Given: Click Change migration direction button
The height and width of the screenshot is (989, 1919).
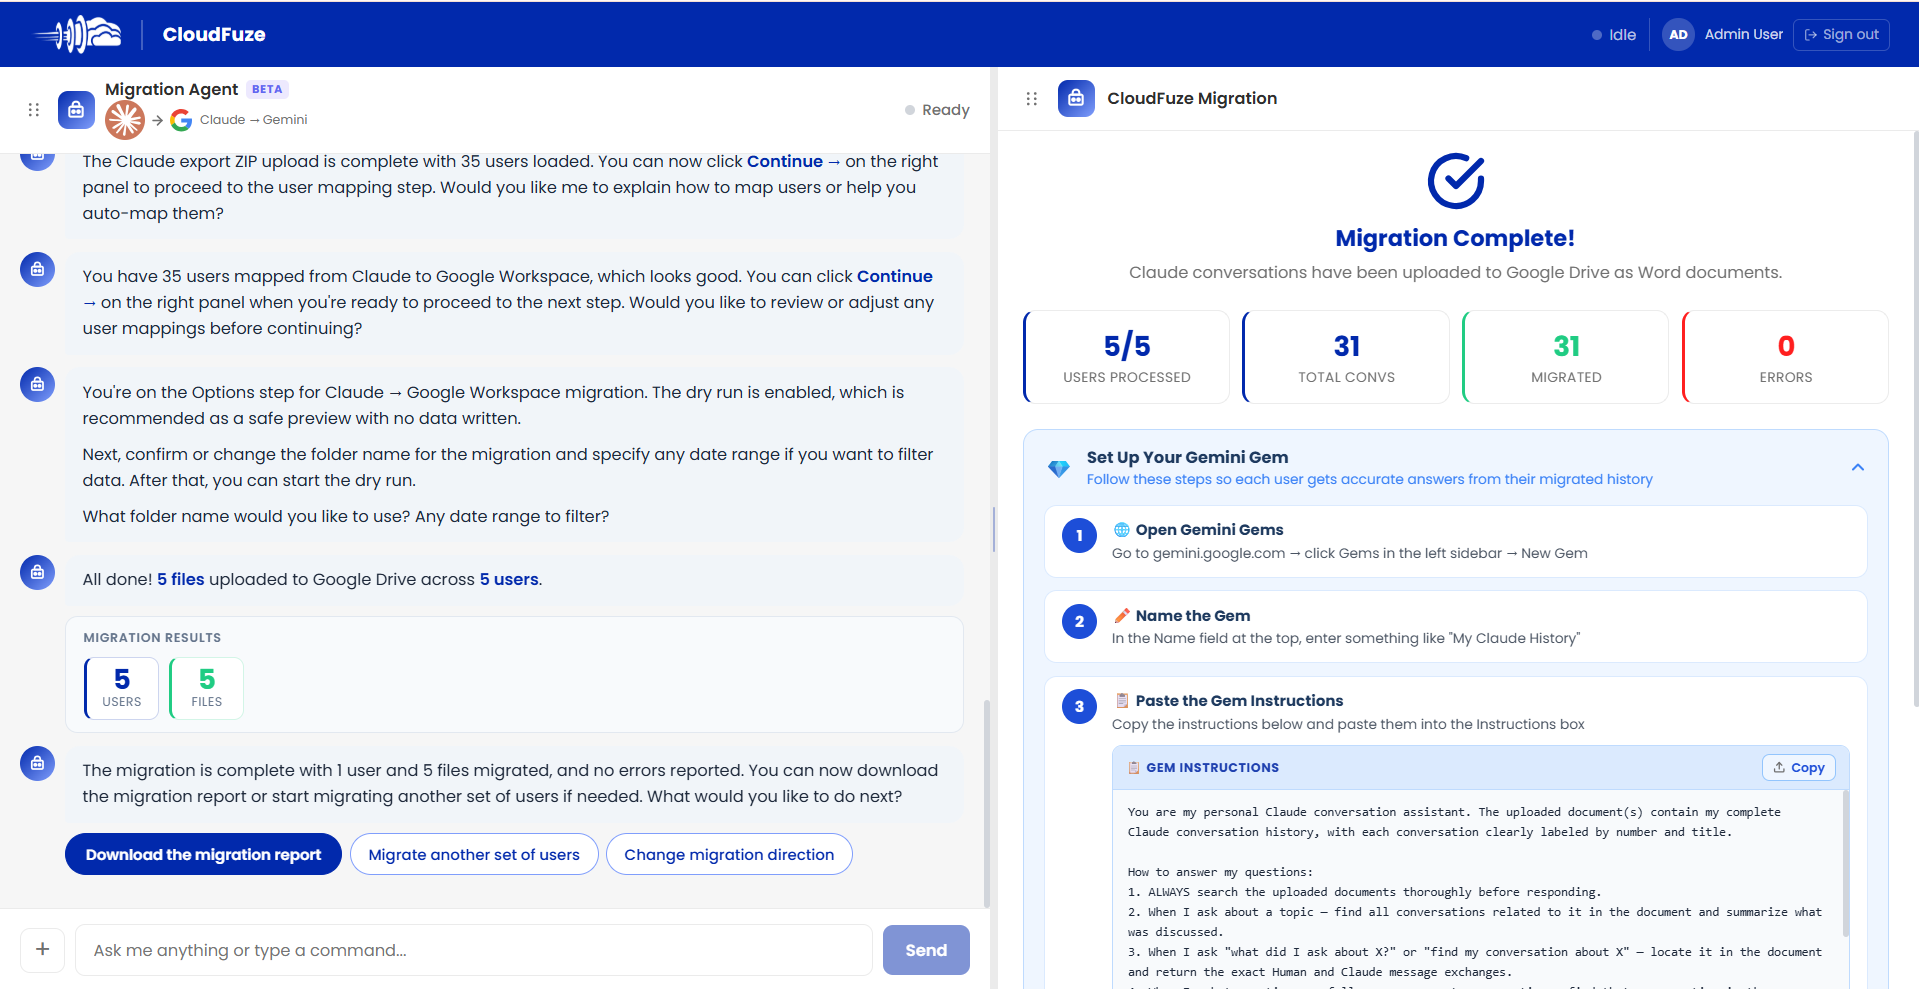Looking at the screenshot, I should pyautogui.click(x=729, y=854).
